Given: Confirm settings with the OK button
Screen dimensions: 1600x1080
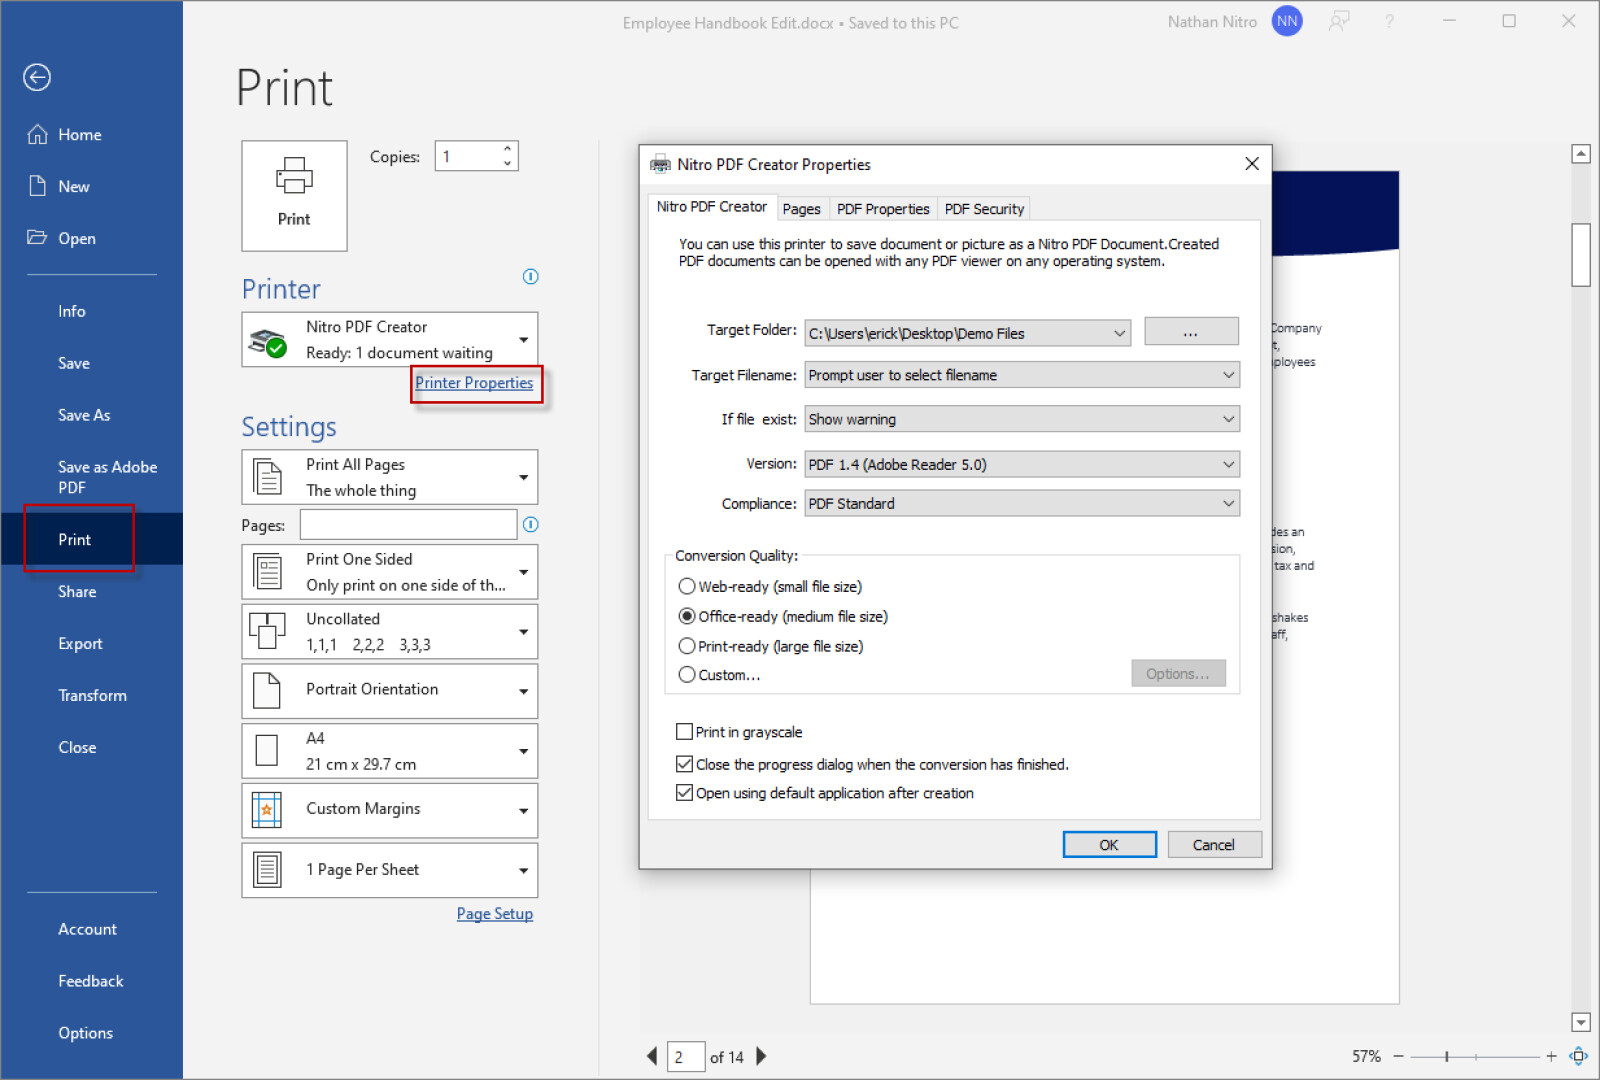Looking at the screenshot, I should point(1108,844).
